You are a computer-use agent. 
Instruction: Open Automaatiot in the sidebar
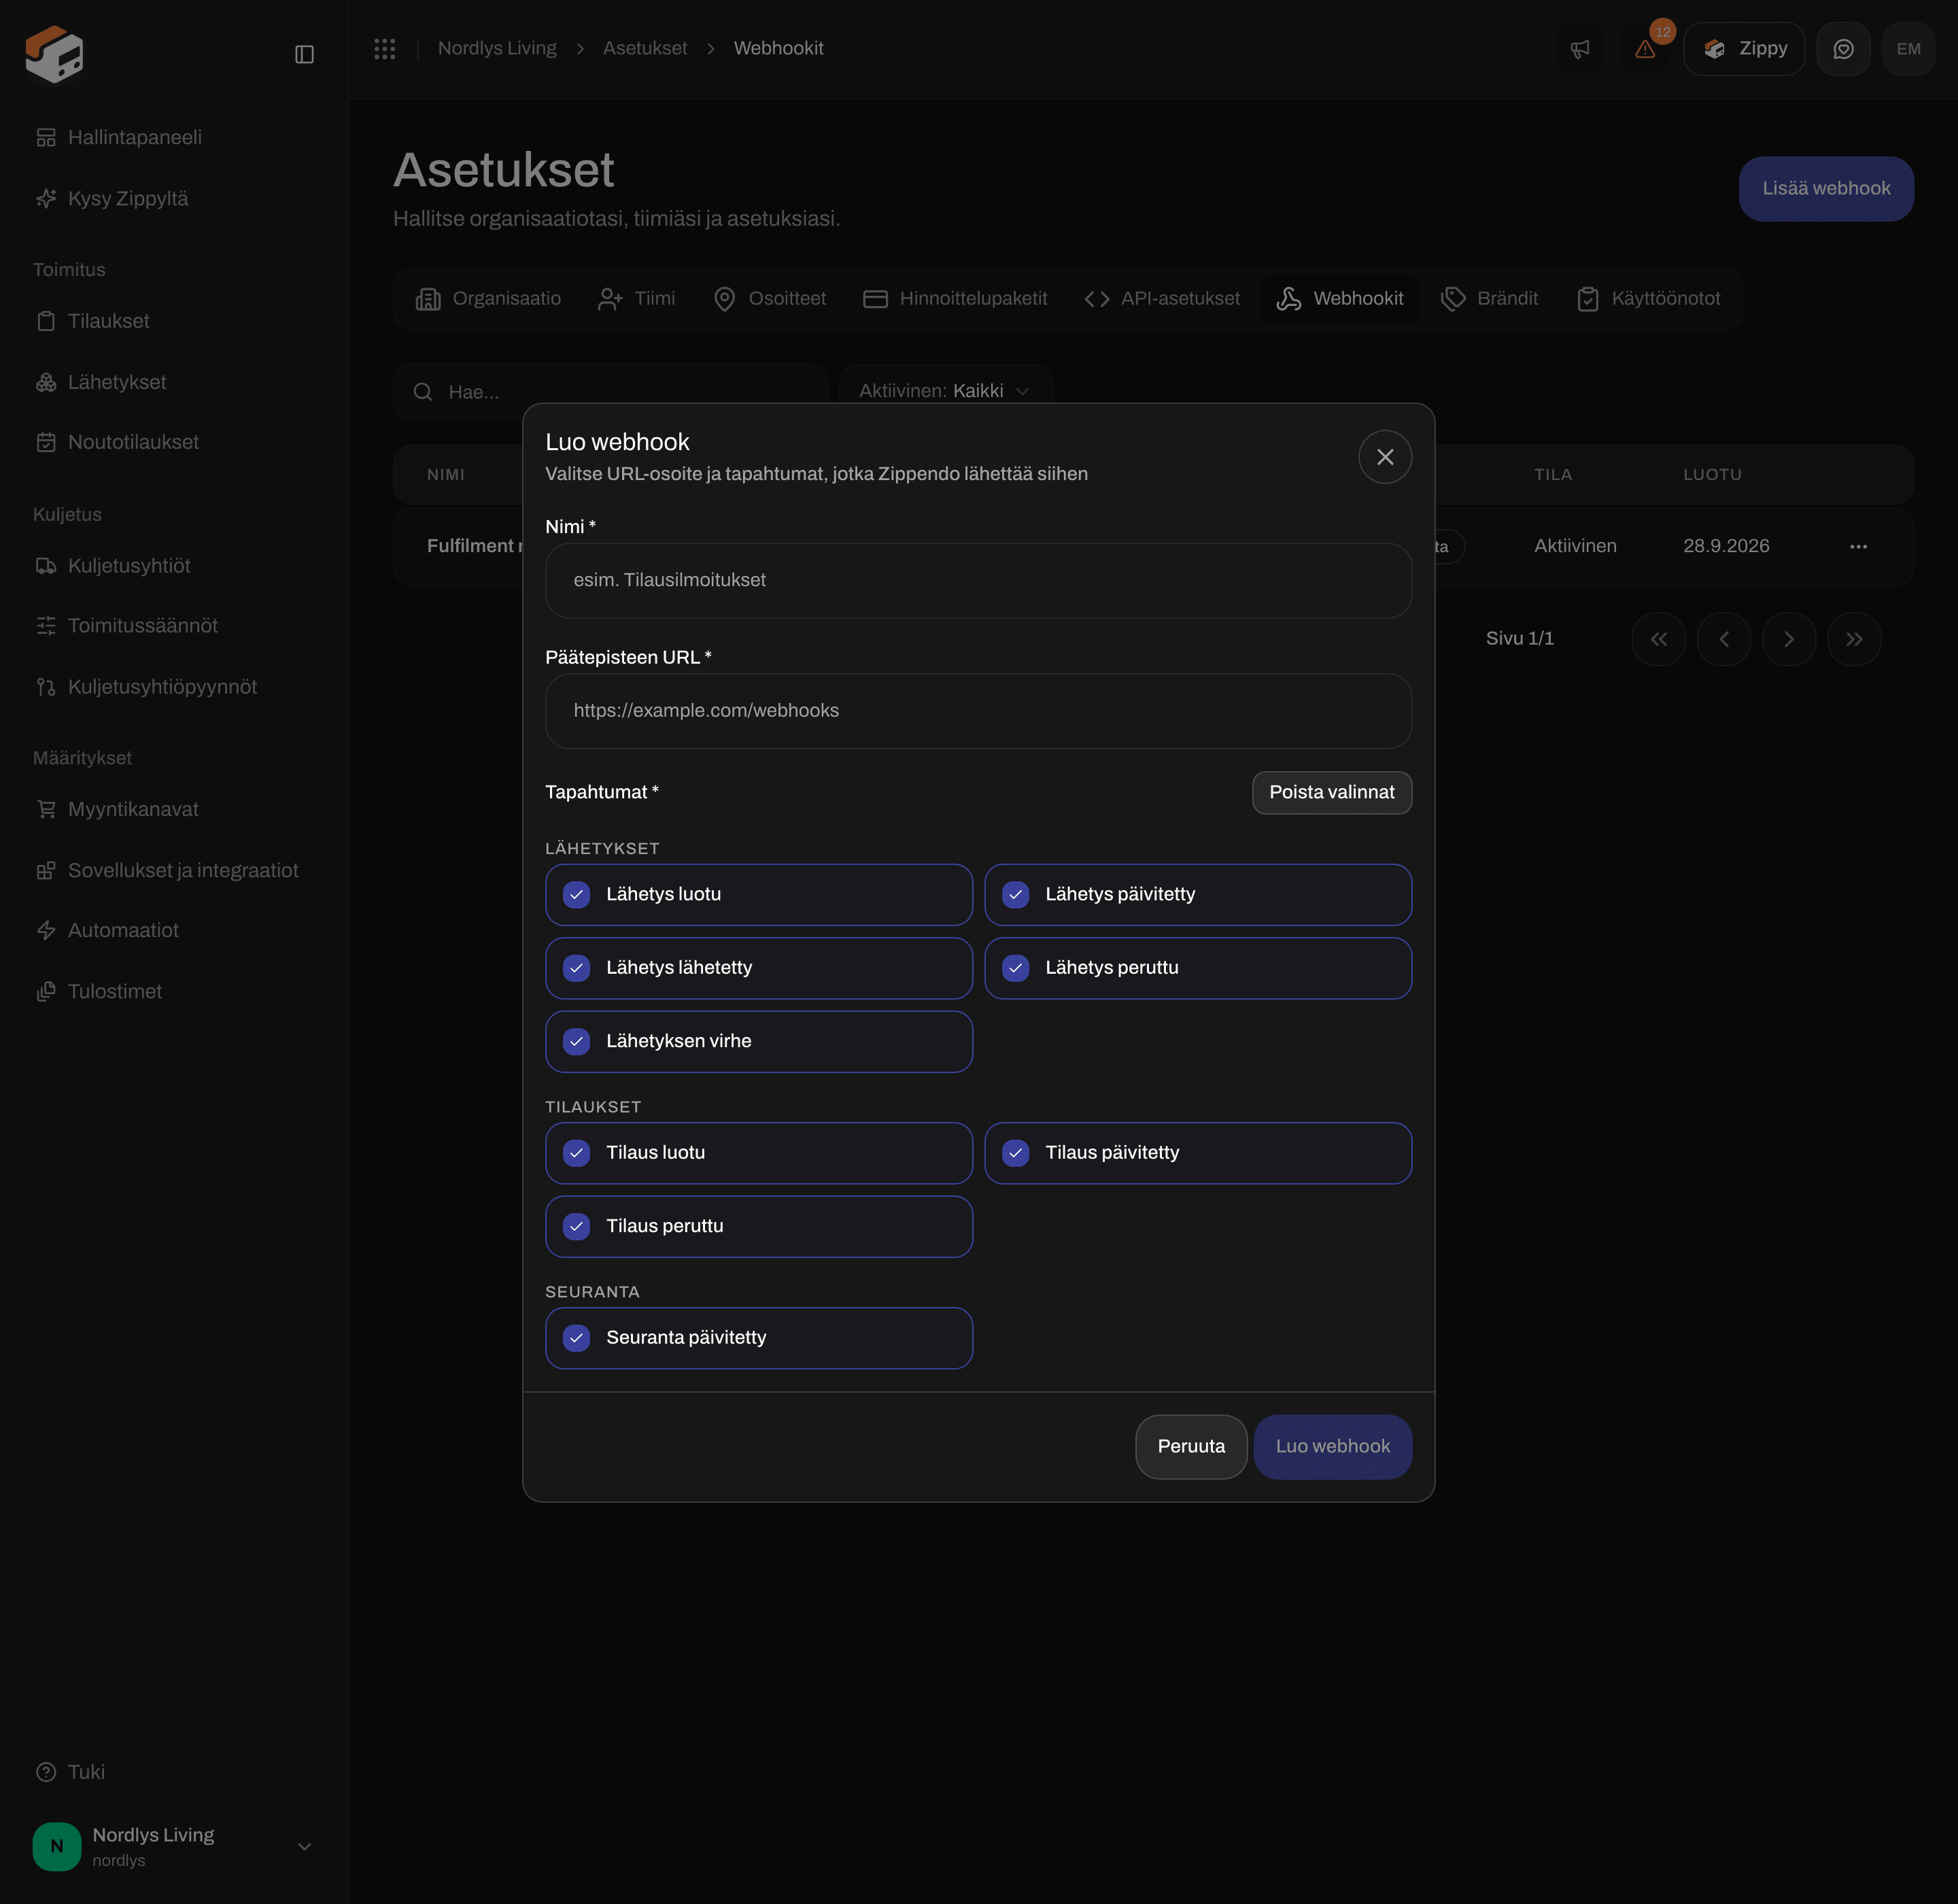pos(174,931)
